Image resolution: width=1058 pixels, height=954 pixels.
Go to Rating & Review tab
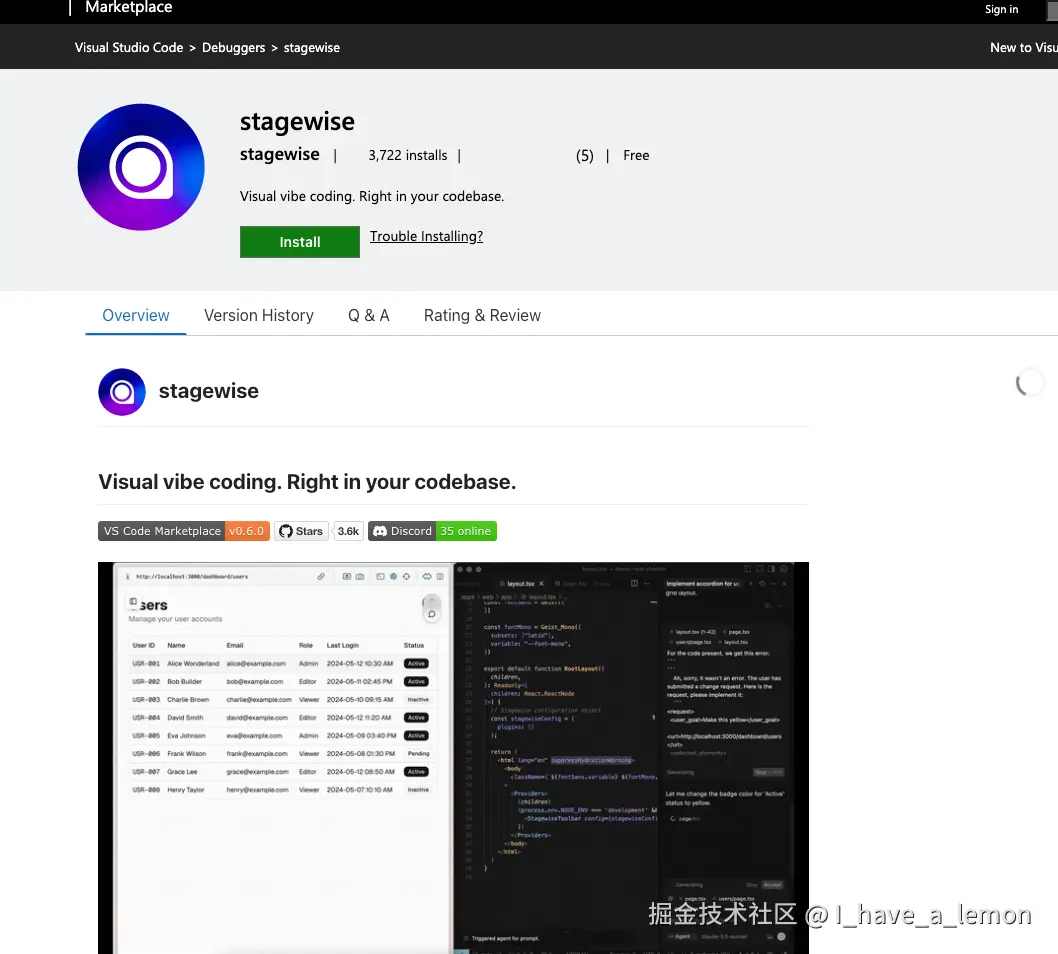click(x=482, y=315)
